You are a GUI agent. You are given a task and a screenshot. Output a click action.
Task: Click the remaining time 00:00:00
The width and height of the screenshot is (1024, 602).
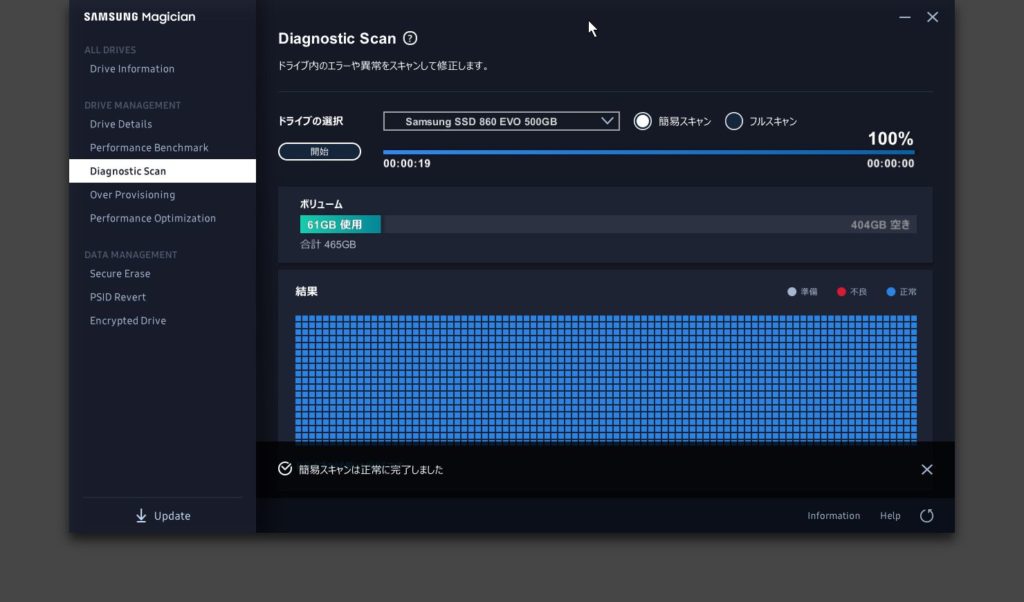890,164
